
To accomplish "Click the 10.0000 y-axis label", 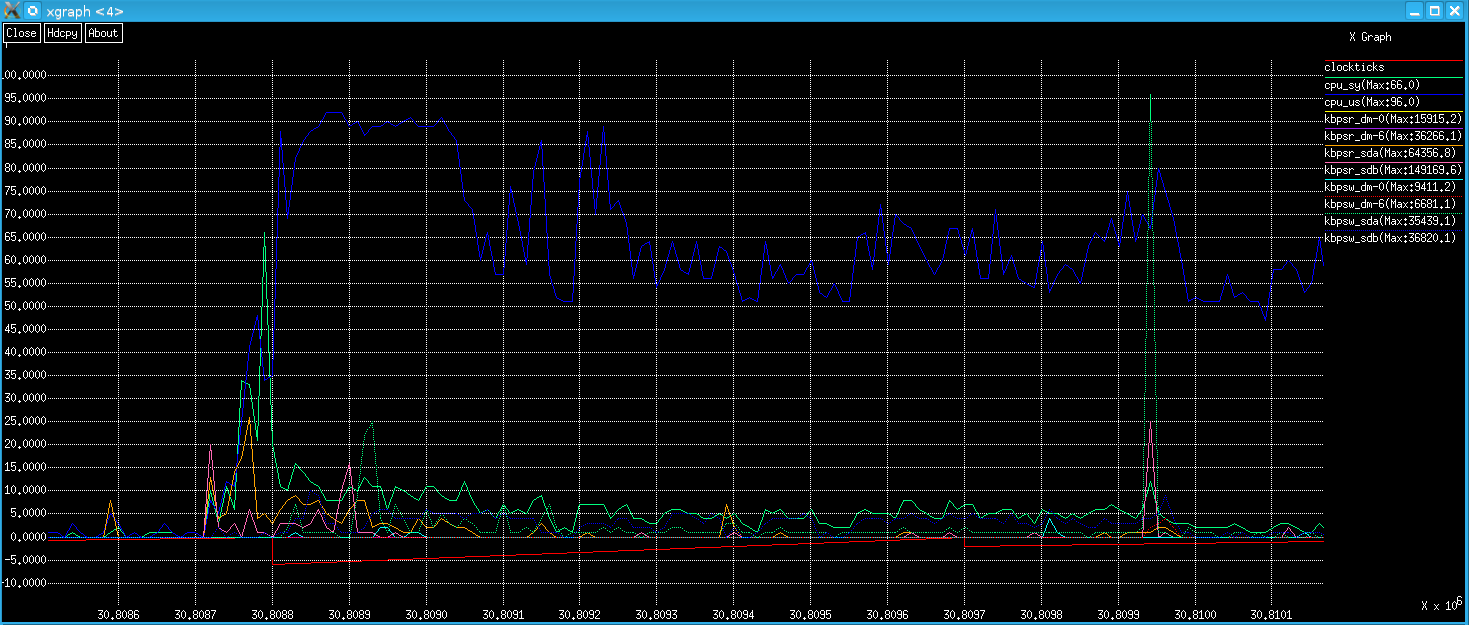I will pyautogui.click(x=24, y=491).
